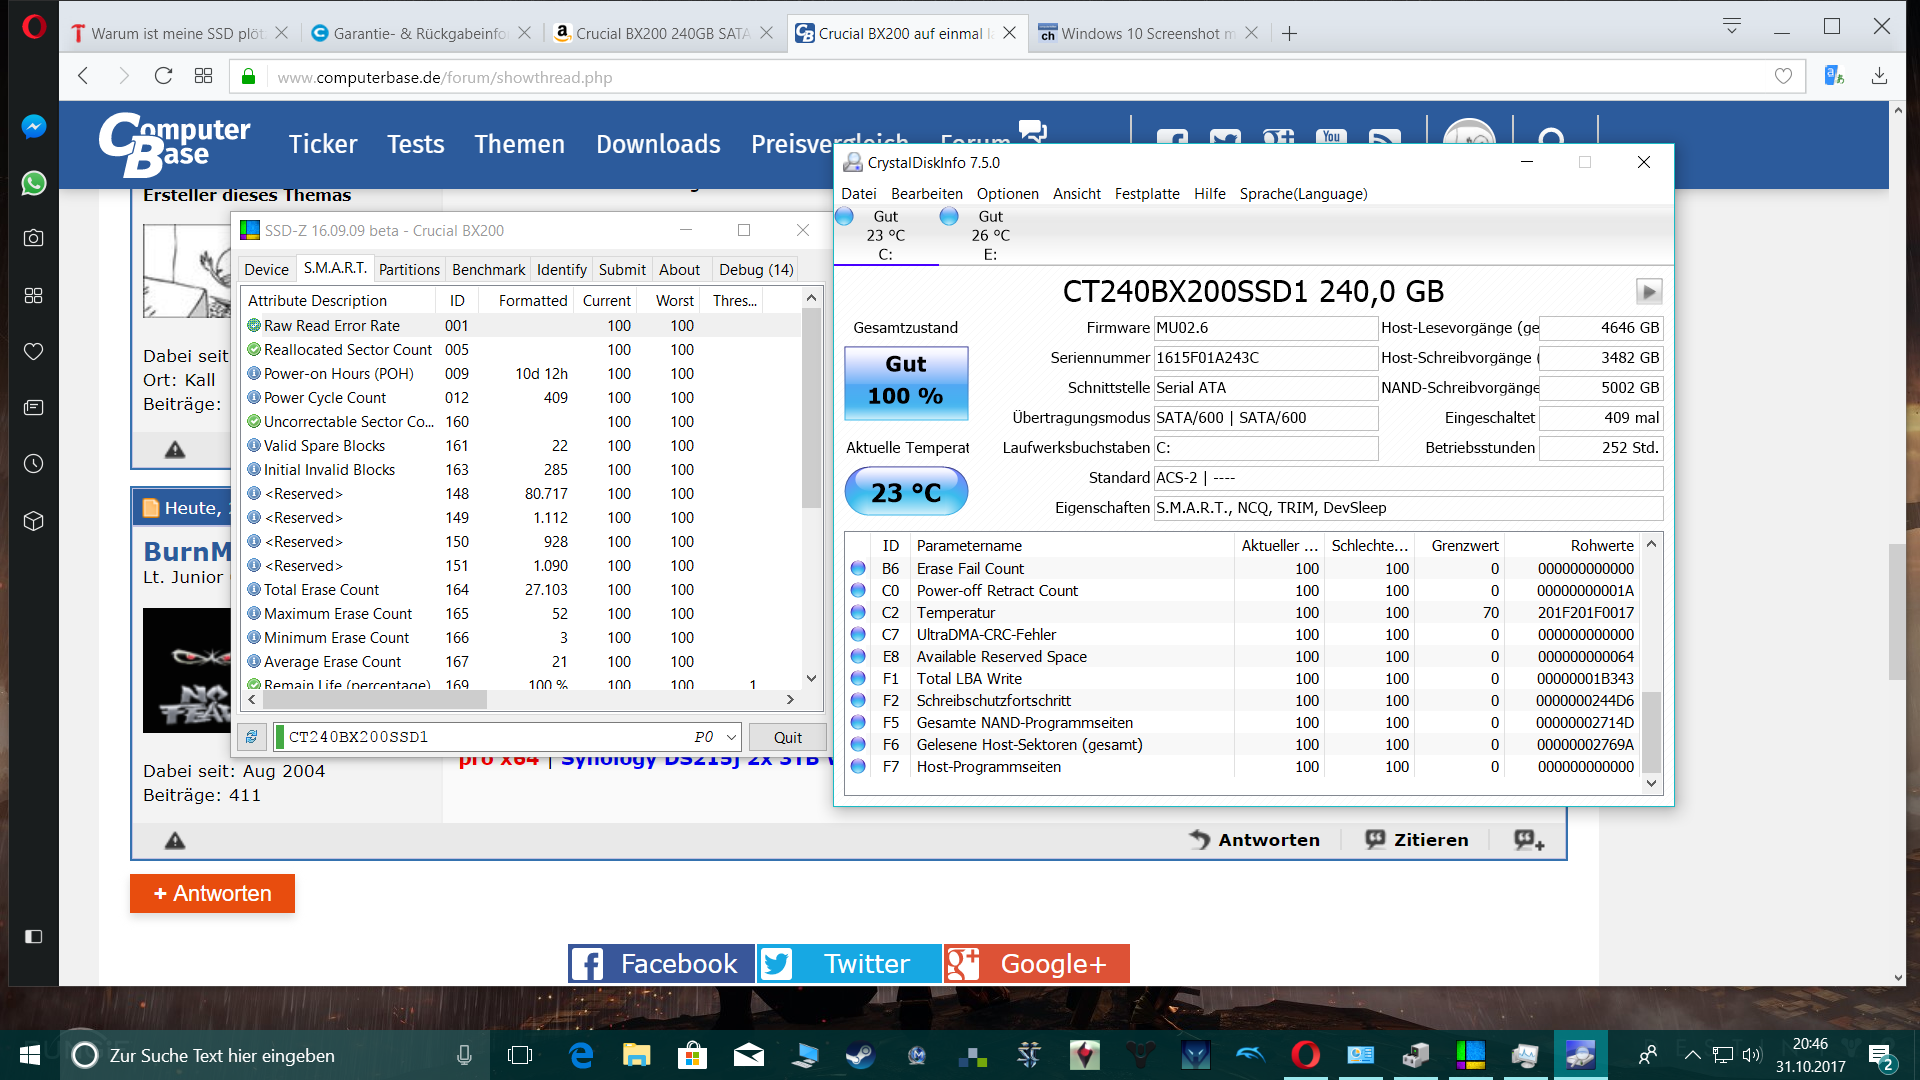Open Opera history clock icon
Screen dimensions: 1920x1080
pyautogui.click(x=33, y=464)
